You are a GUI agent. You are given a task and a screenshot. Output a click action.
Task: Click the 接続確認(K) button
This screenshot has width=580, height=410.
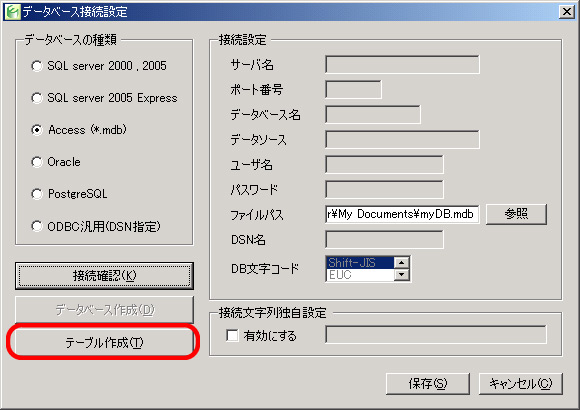pos(104,276)
